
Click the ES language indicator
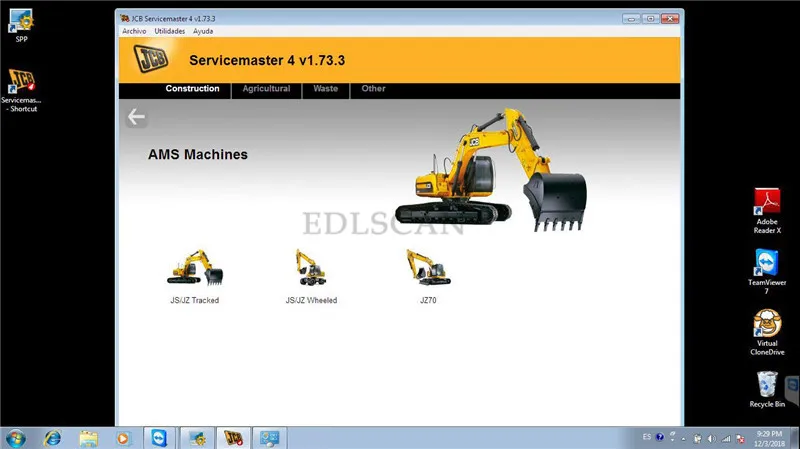point(646,437)
